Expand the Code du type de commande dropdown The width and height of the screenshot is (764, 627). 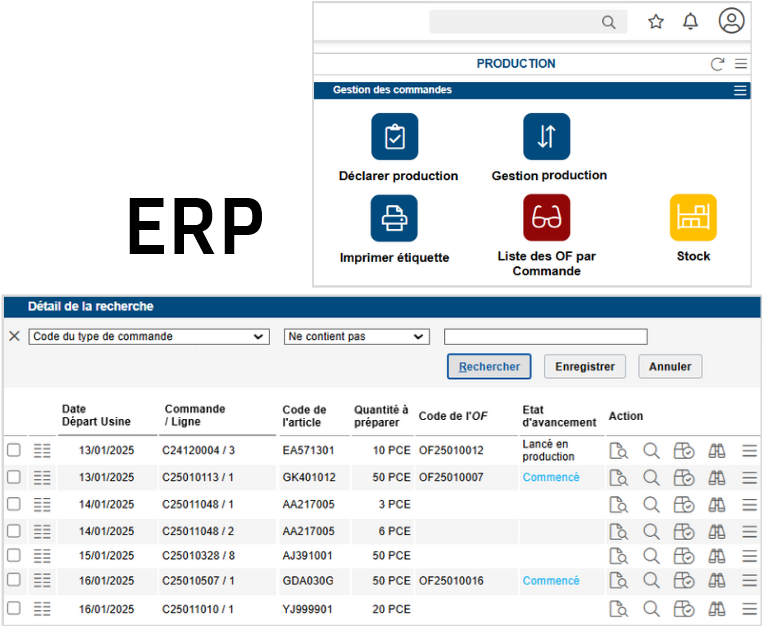coord(149,337)
